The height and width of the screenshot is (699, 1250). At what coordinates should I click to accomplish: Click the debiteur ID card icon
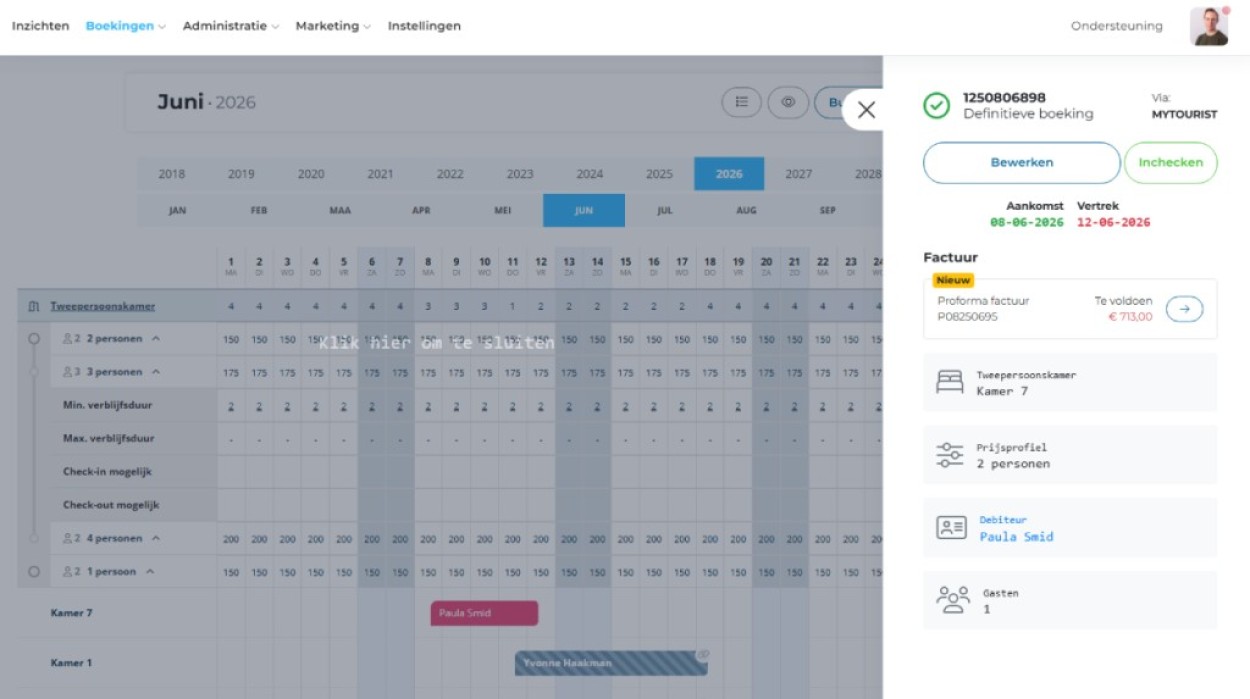(x=951, y=528)
